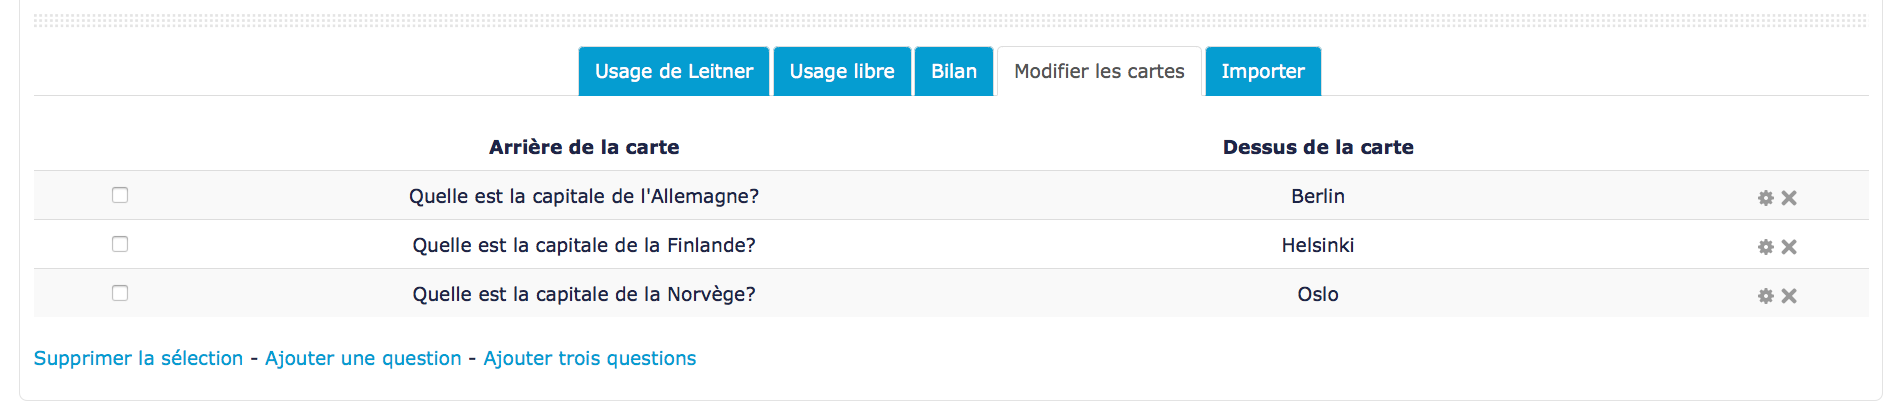This screenshot has width=1896, height=414.
Task: Delete the Oslo card with X icon
Action: (x=1789, y=296)
